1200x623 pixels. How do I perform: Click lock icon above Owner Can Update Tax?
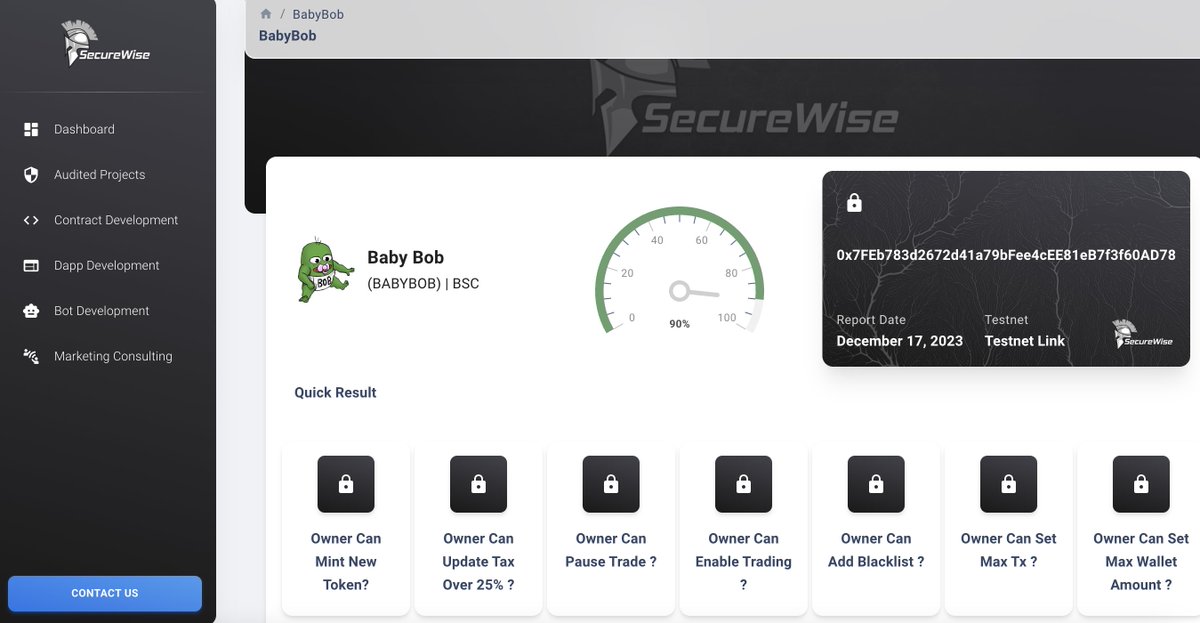click(x=478, y=485)
